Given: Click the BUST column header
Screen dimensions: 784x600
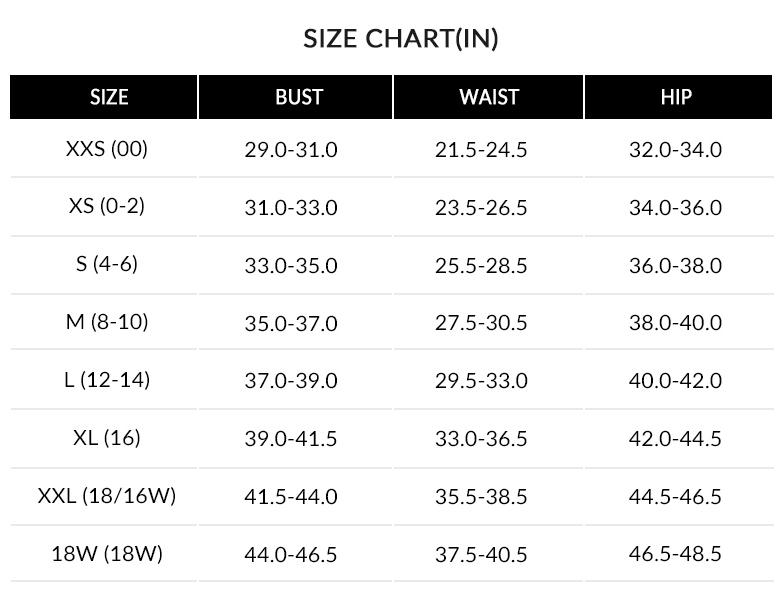Looking at the screenshot, I should (299, 97).
